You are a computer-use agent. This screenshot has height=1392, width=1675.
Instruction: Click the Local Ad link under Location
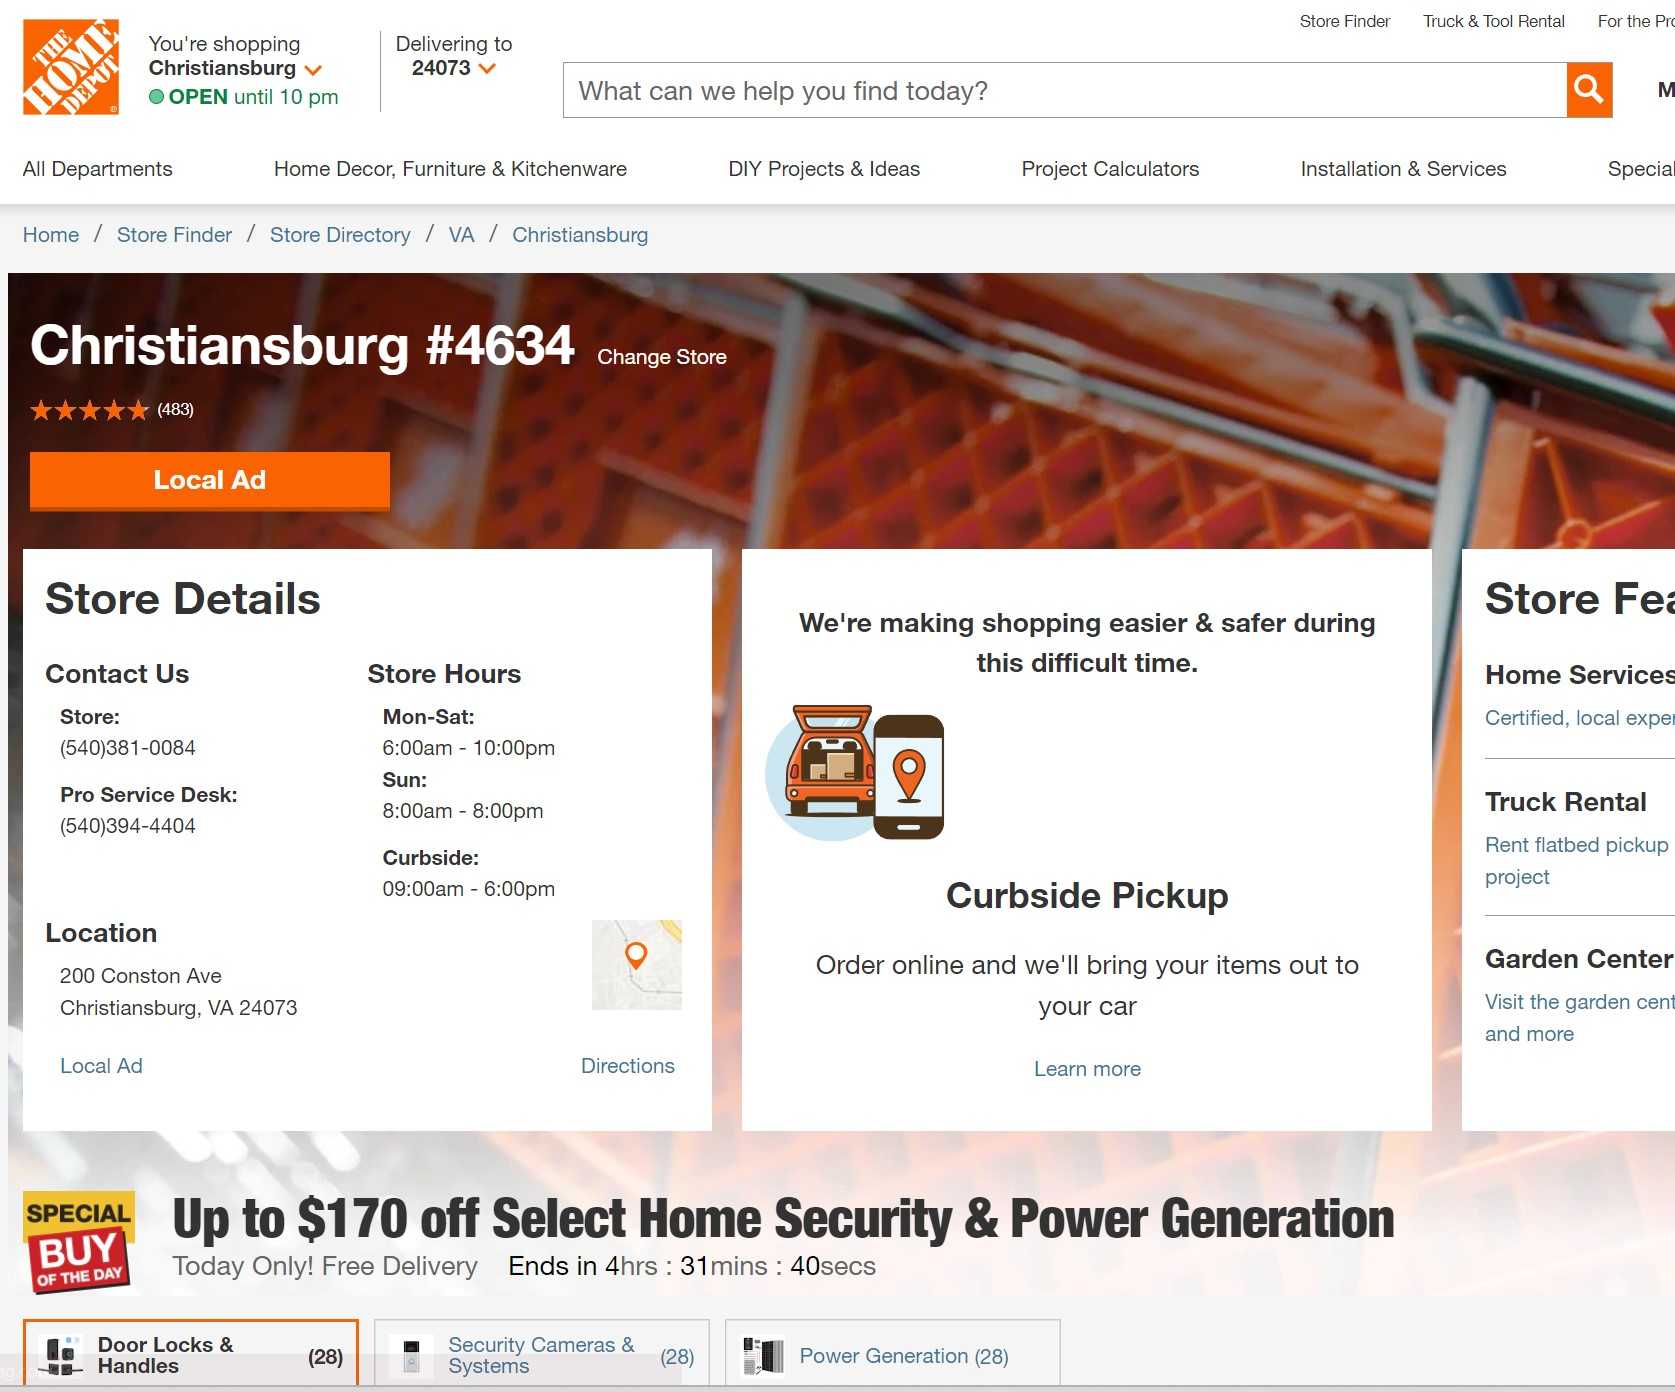[x=101, y=1066]
